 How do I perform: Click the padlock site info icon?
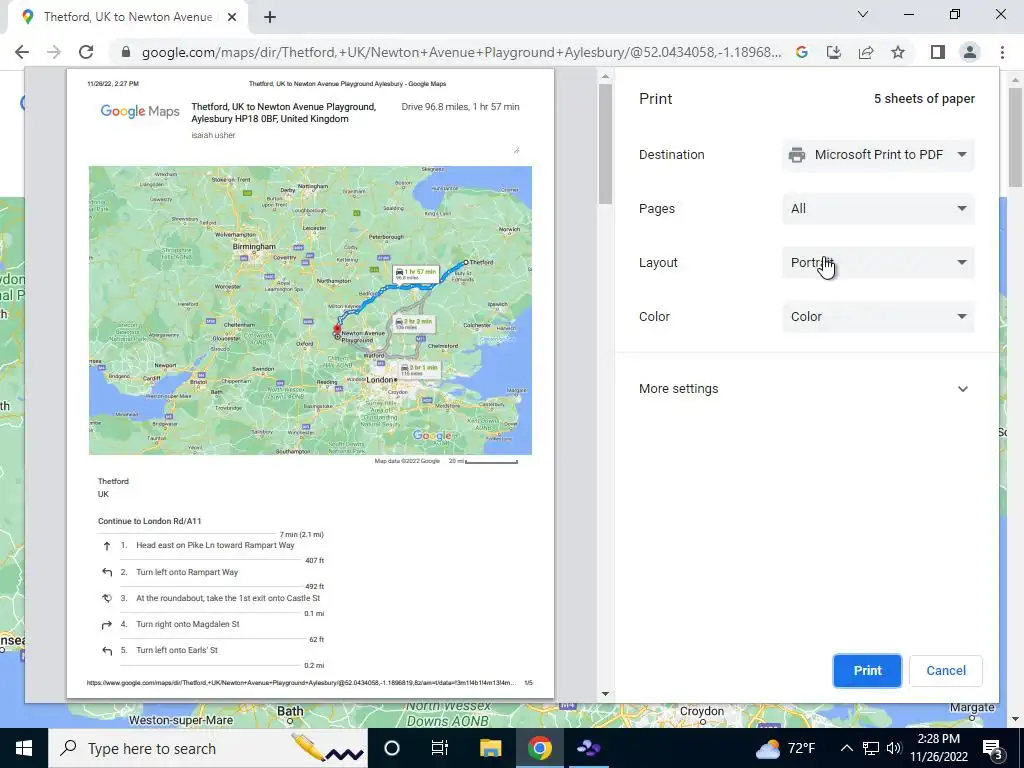point(126,52)
